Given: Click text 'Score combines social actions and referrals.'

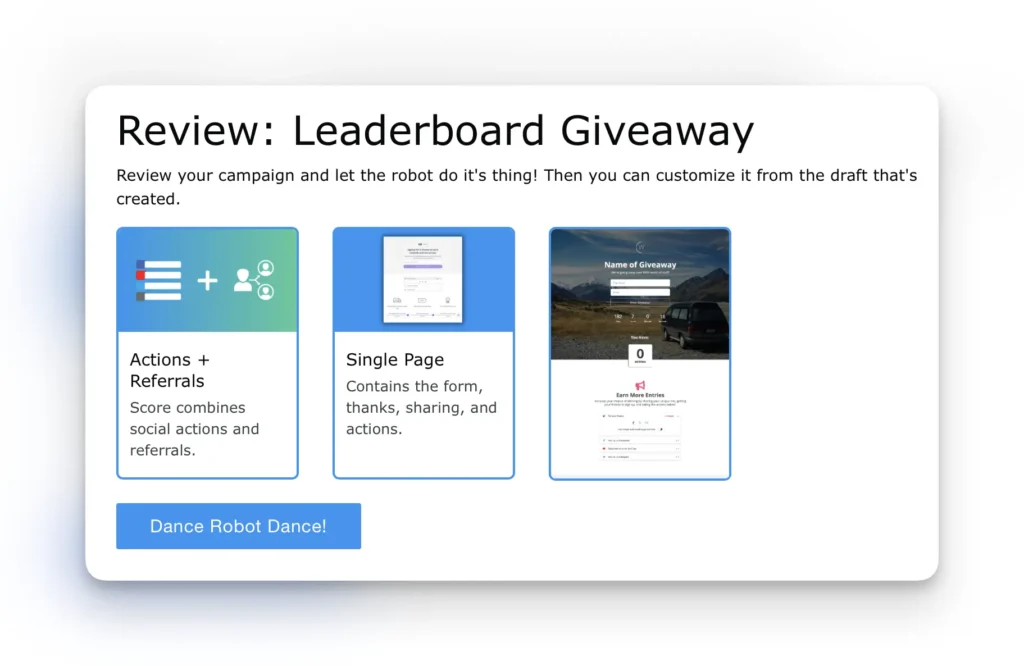Looking at the screenshot, I should [195, 429].
